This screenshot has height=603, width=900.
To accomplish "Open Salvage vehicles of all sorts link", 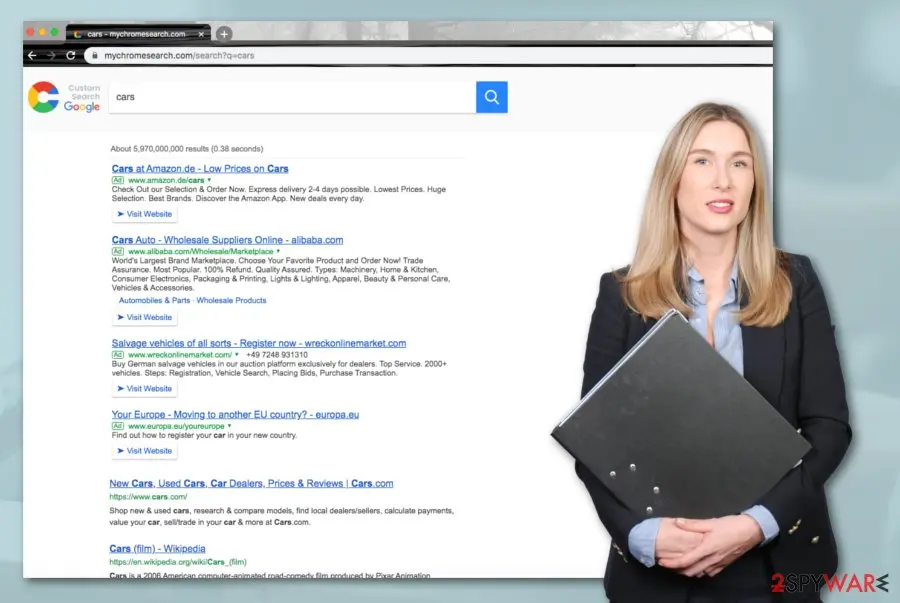I will [259, 343].
